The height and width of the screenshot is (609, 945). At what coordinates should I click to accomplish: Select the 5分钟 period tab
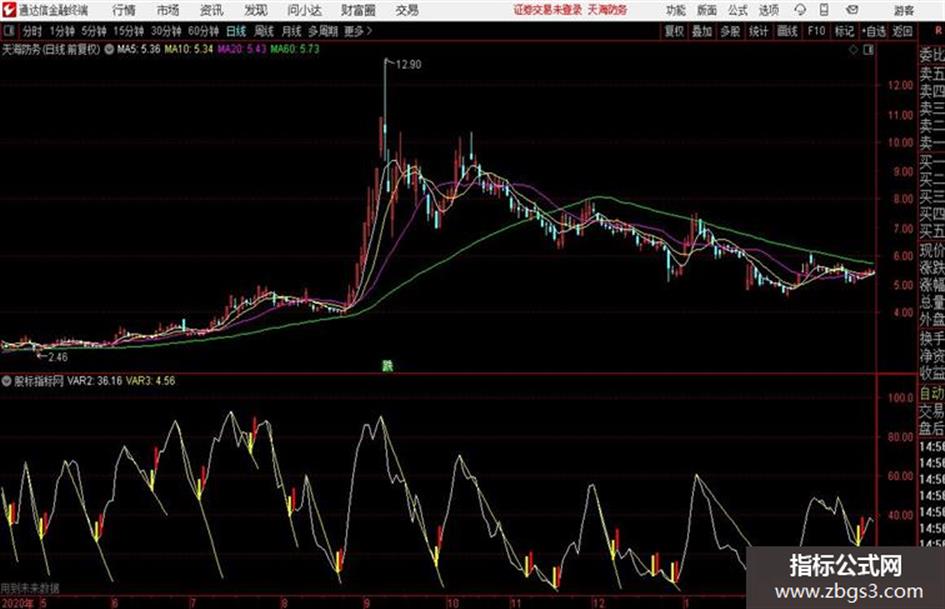[x=93, y=31]
